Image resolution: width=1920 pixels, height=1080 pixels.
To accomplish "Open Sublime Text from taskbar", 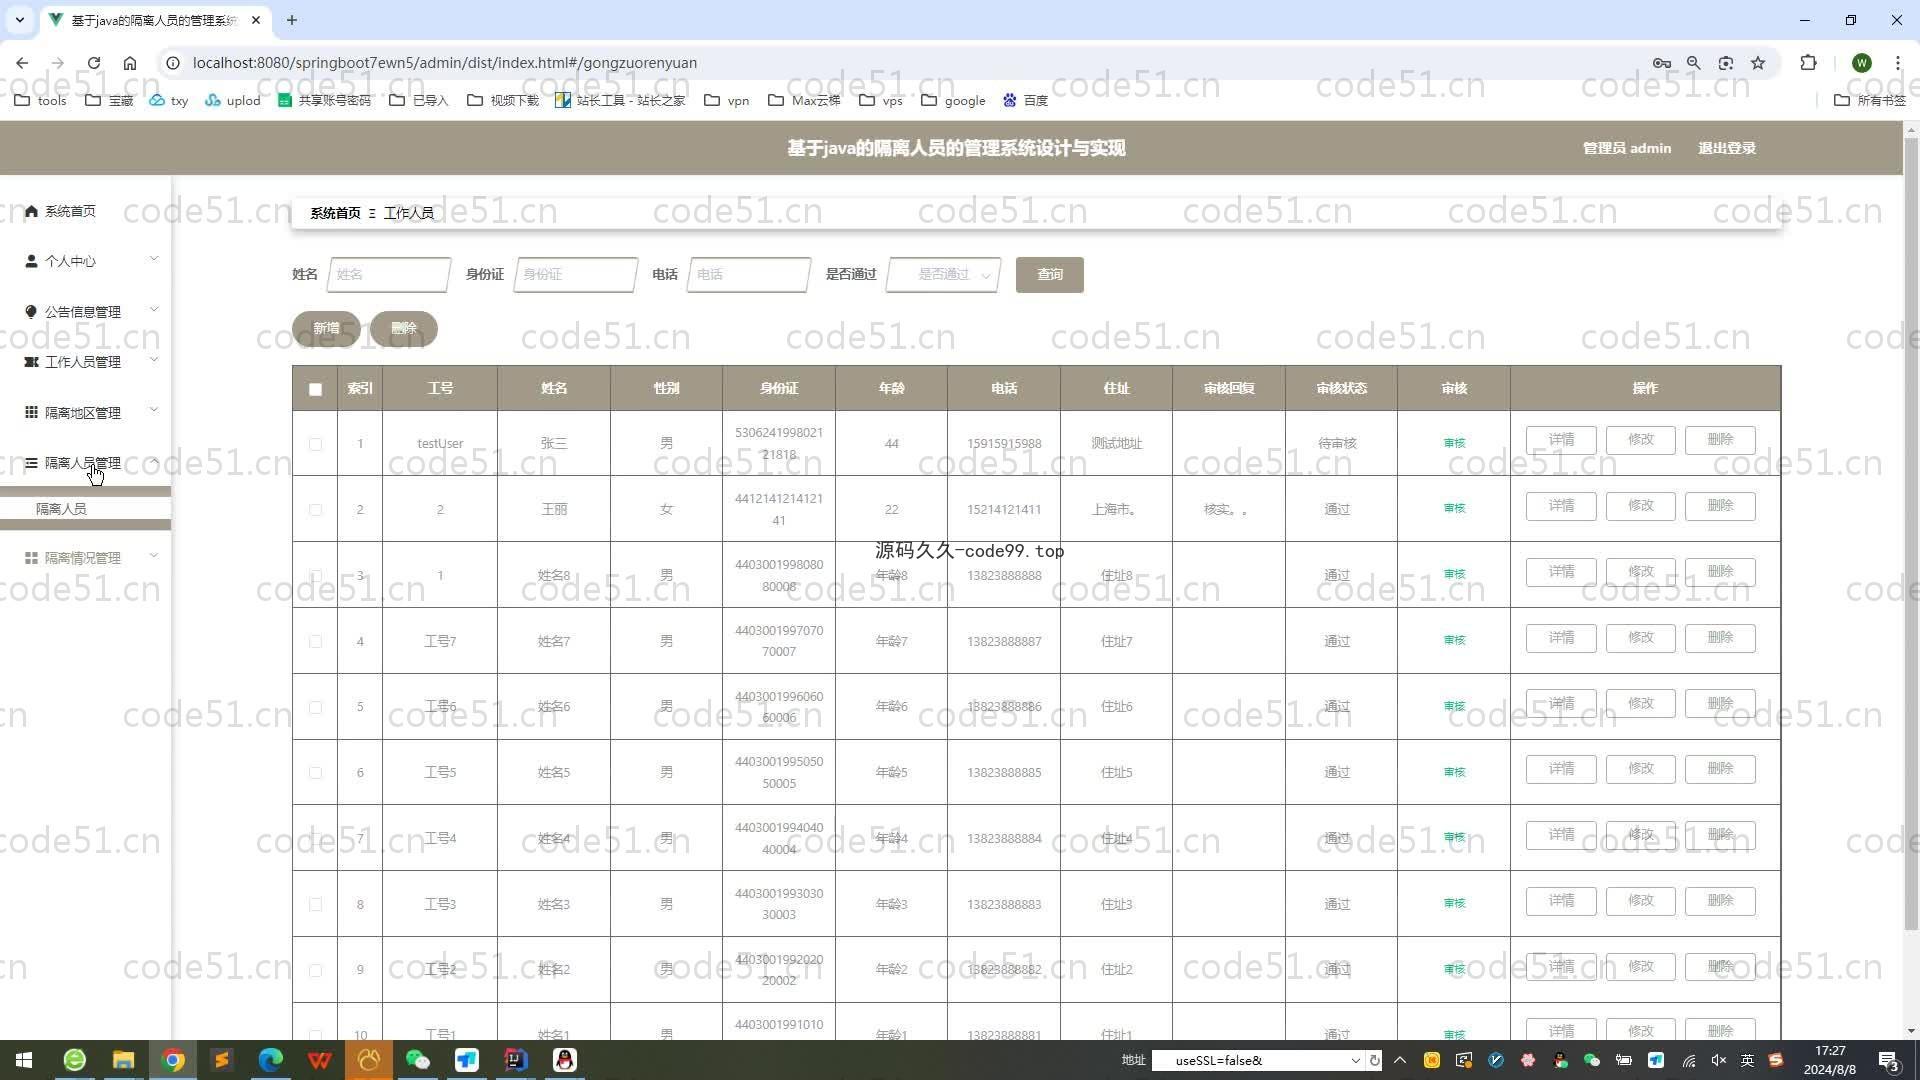I will pos(221,1060).
